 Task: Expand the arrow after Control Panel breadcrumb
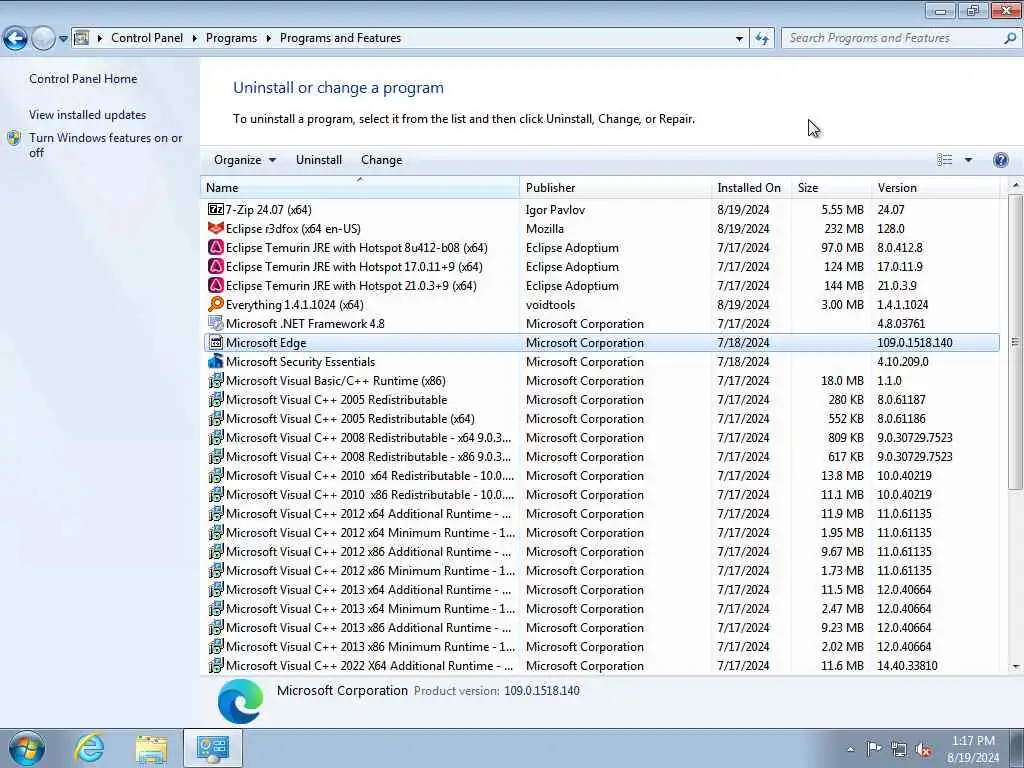point(195,39)
